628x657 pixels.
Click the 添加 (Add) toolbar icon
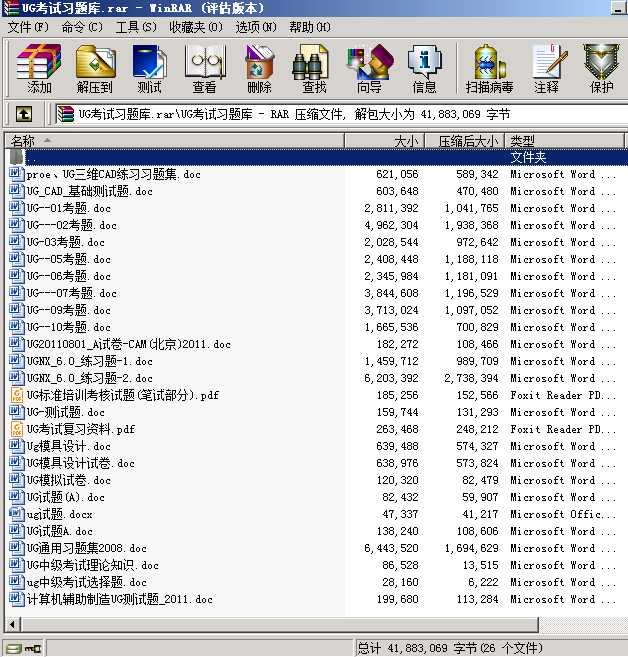coord(39,69)
